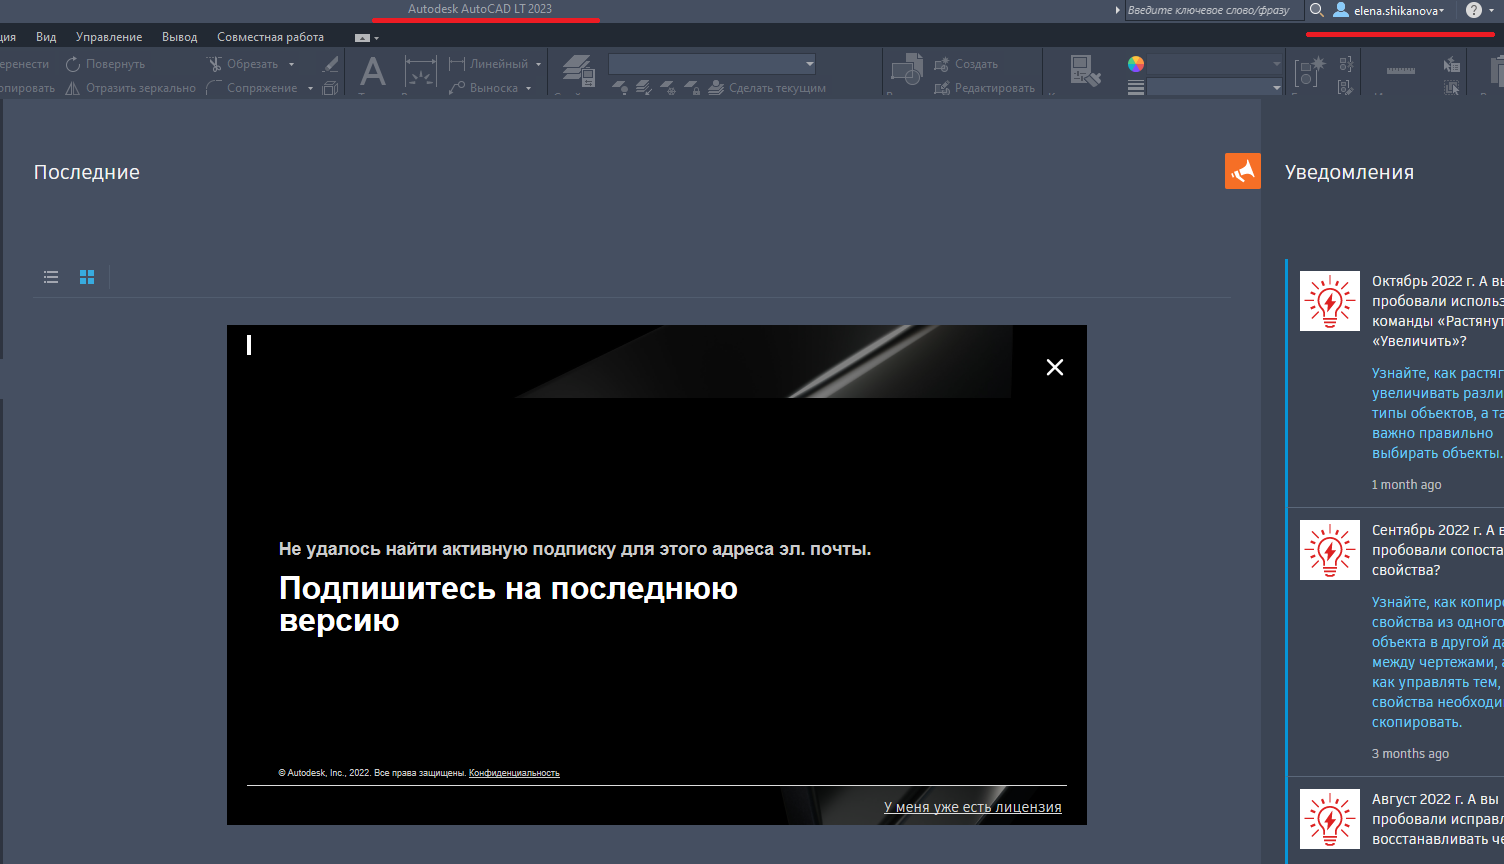Close the subscription dialog with X

pos(1055,367)
